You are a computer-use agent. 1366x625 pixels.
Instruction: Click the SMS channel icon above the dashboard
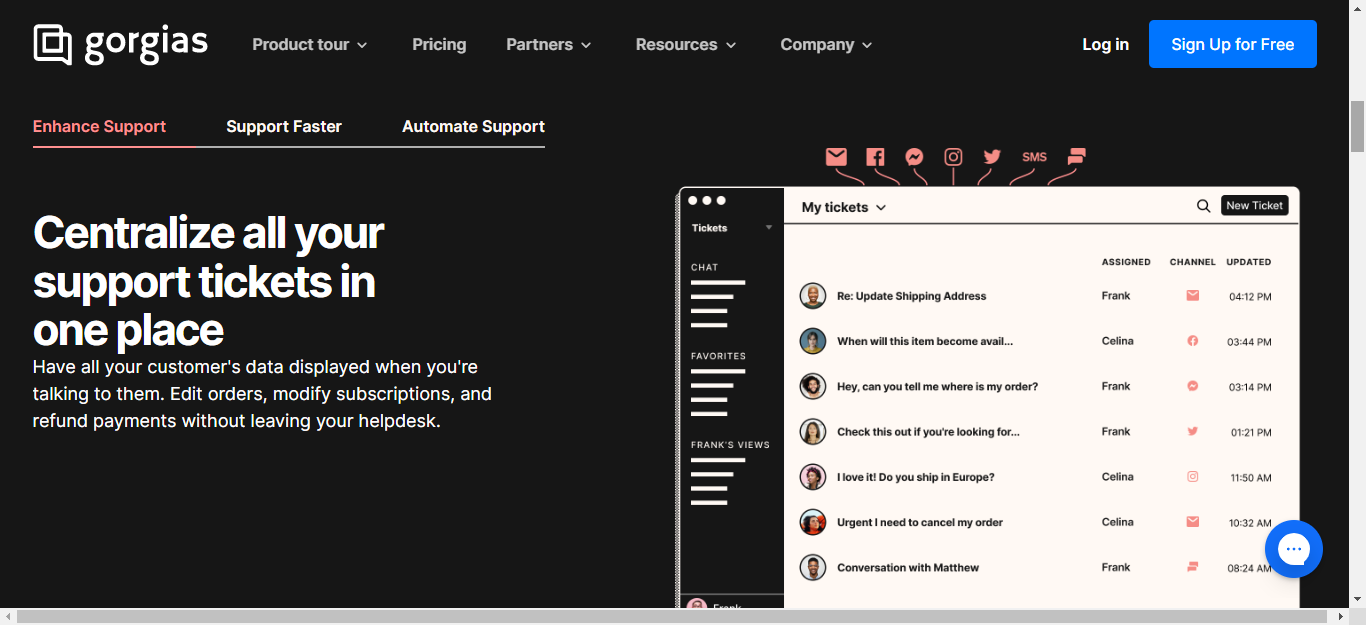click(x=1034, y=157)
